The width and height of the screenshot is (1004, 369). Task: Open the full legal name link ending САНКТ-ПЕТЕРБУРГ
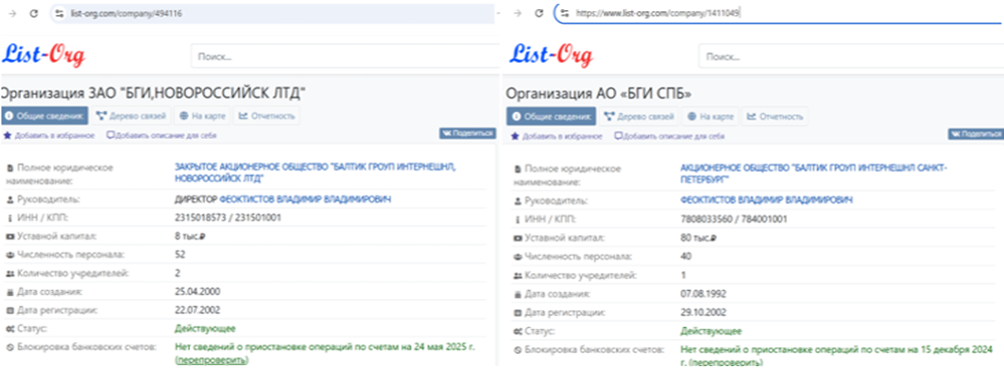point(813,174)
